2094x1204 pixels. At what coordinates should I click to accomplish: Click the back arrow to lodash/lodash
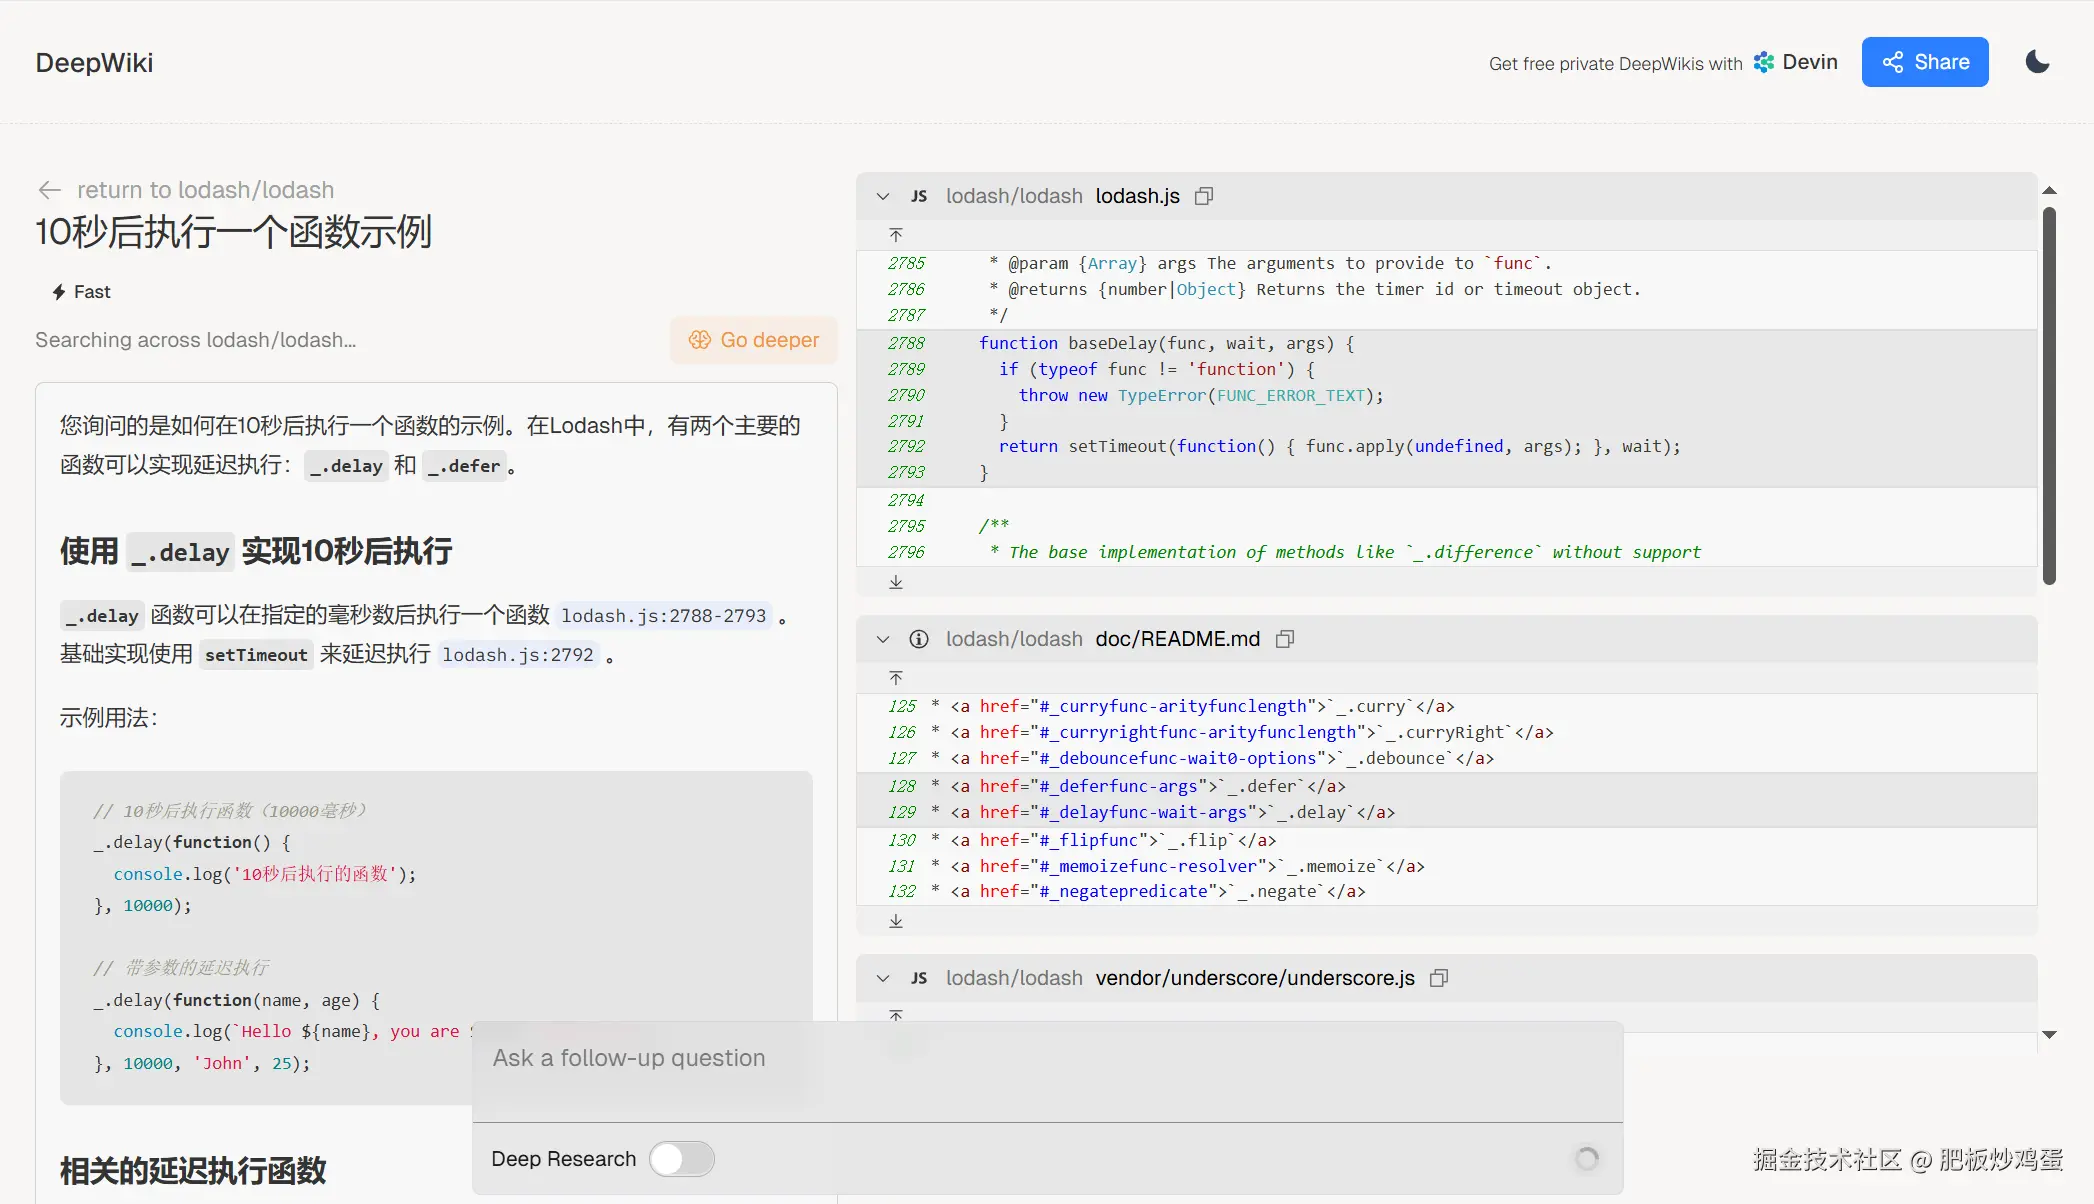[x=49, y=190]
